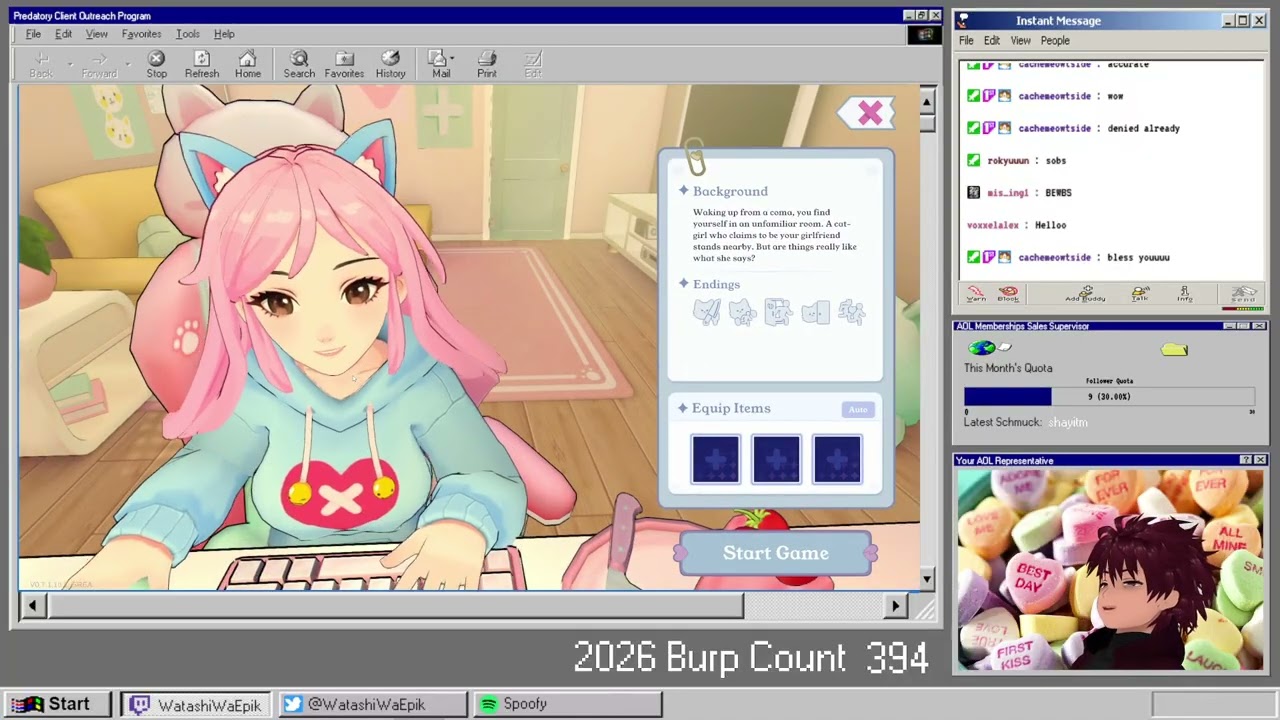Click the Edit toolbar icon

coord(533,65)
